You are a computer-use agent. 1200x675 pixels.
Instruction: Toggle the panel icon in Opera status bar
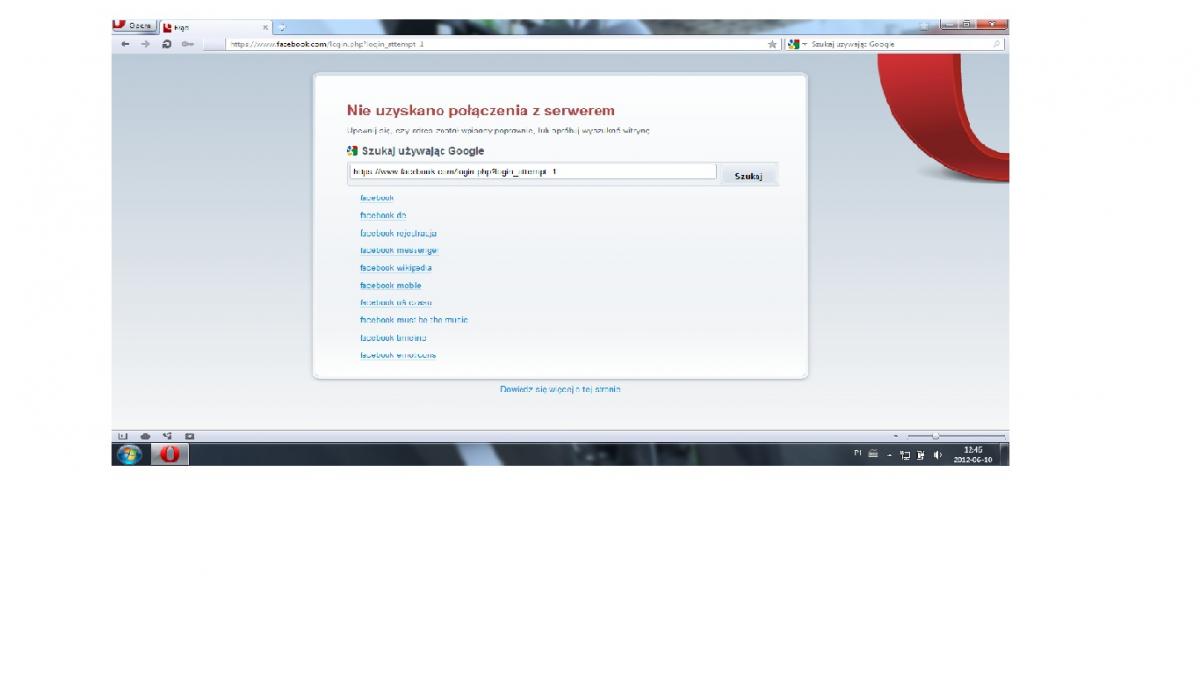click(123, 436)
